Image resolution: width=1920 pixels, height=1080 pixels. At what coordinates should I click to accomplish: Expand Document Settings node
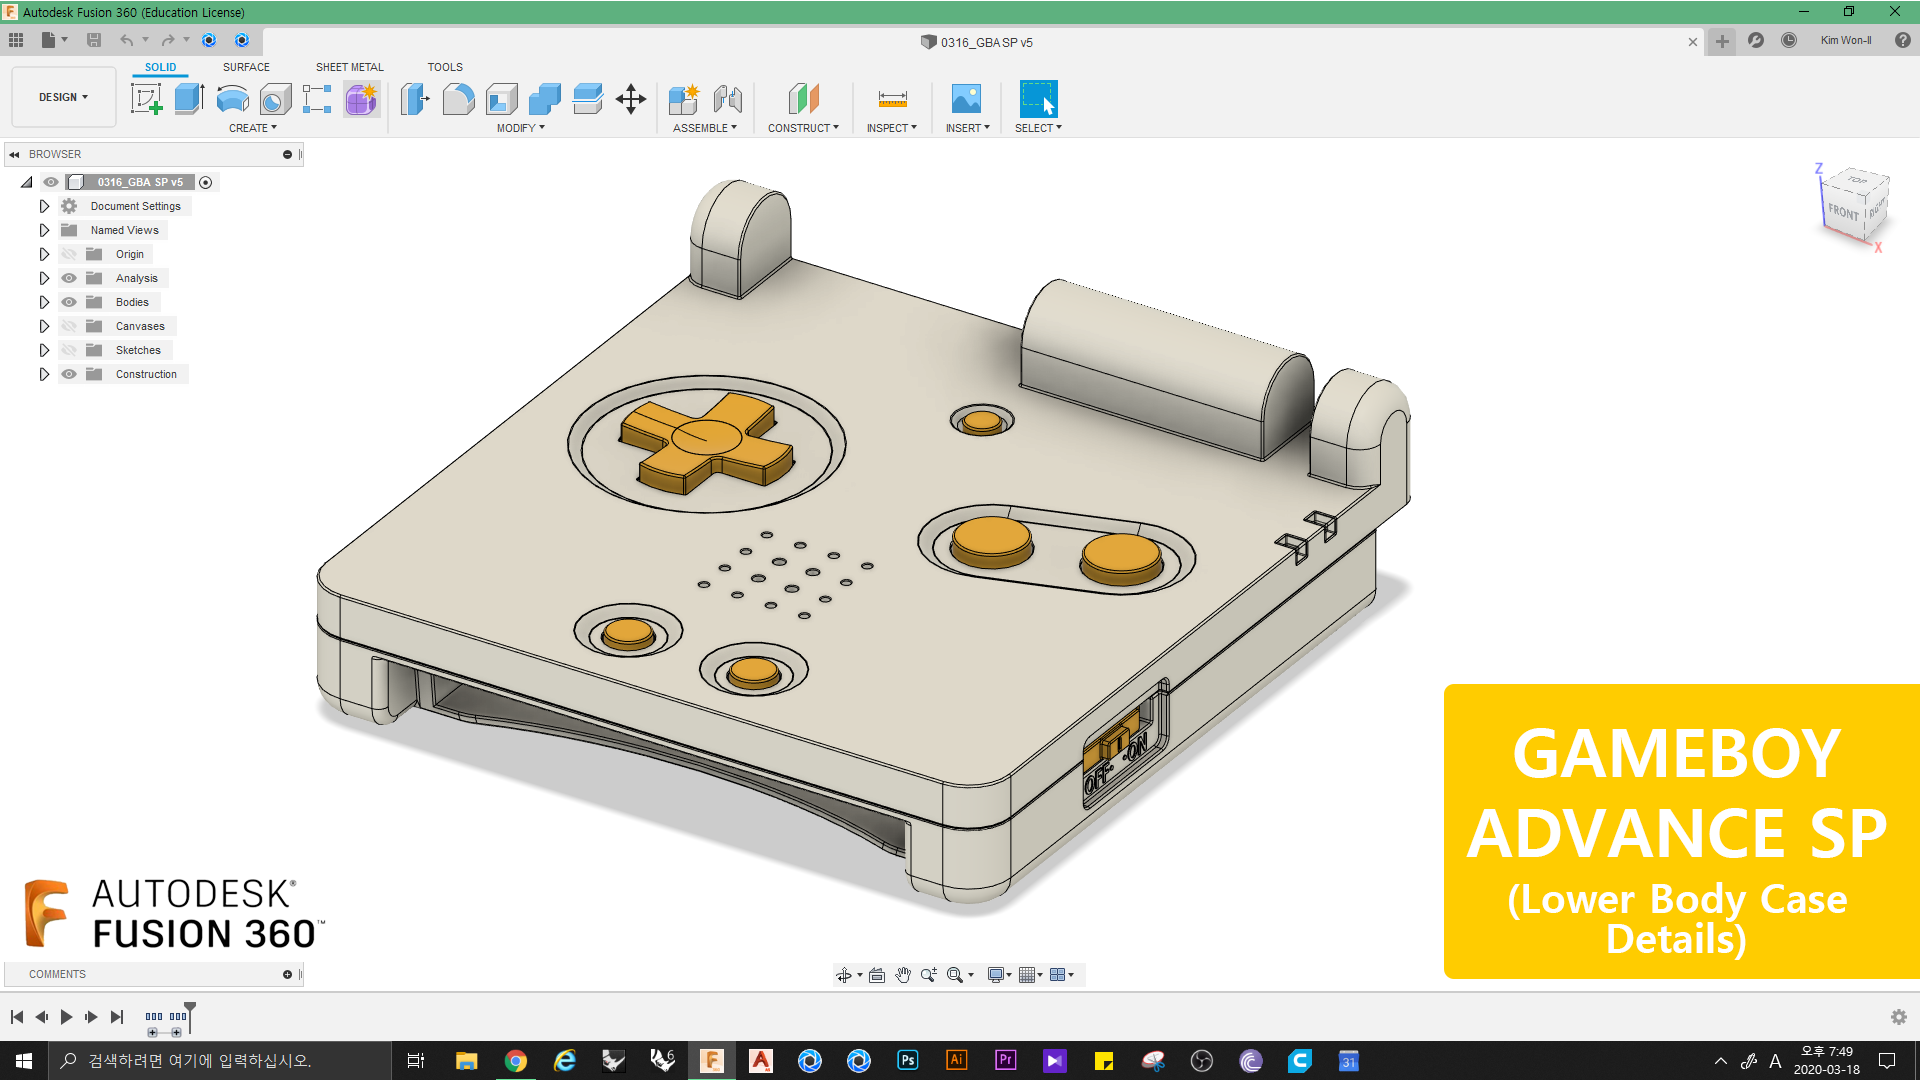pos(44,206)
